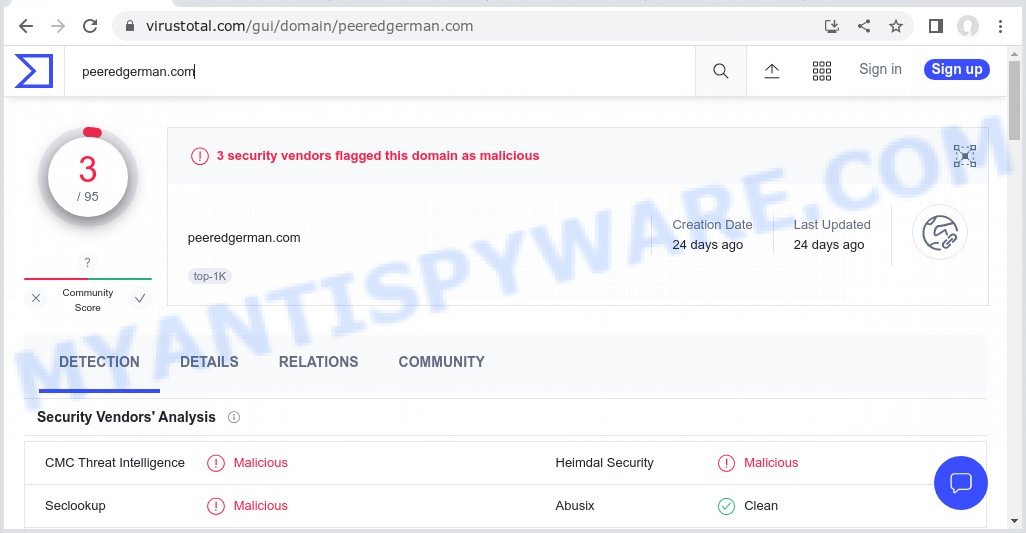Click the Sign in link

pyautogui.click(x=880, y=69)
